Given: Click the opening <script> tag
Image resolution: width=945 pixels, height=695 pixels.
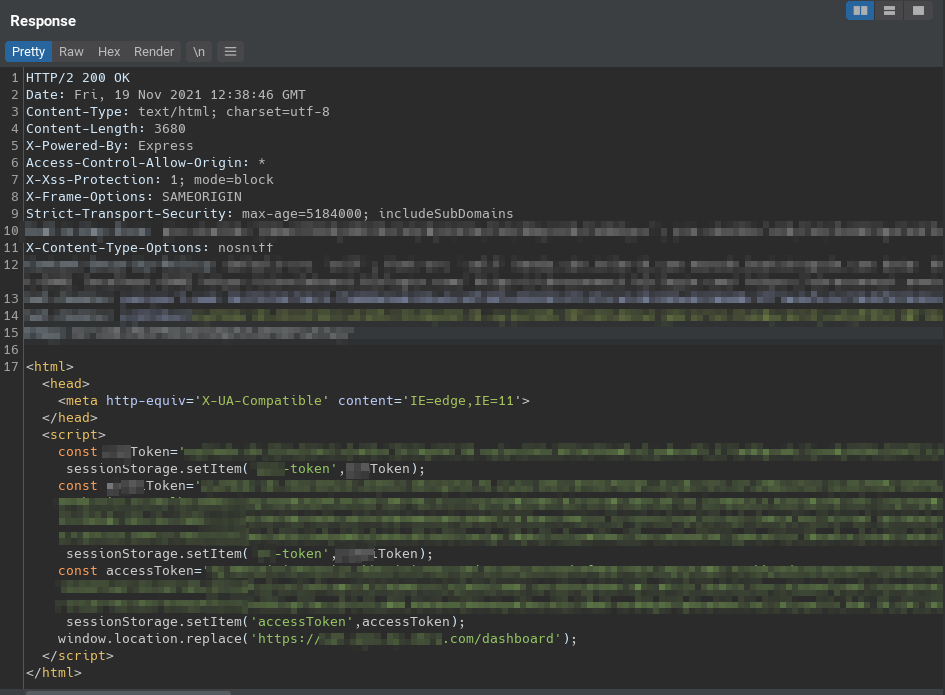Looking at the screenshot, I should coord(74,435).
